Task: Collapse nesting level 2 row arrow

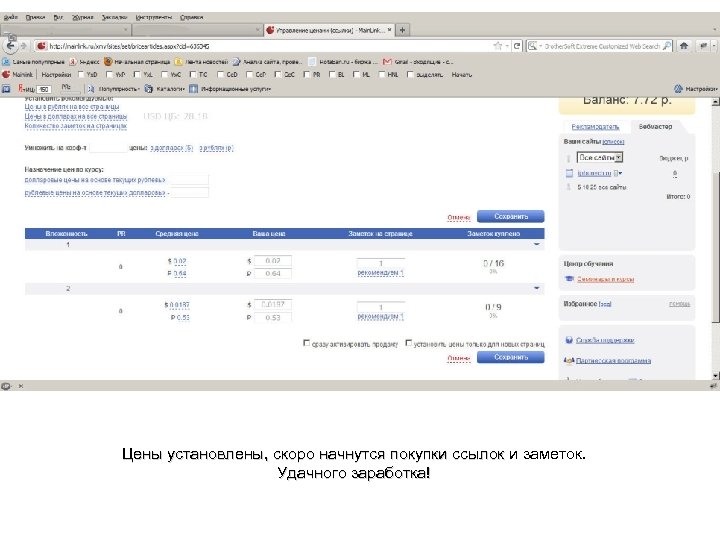Action: tap(536, 288)
